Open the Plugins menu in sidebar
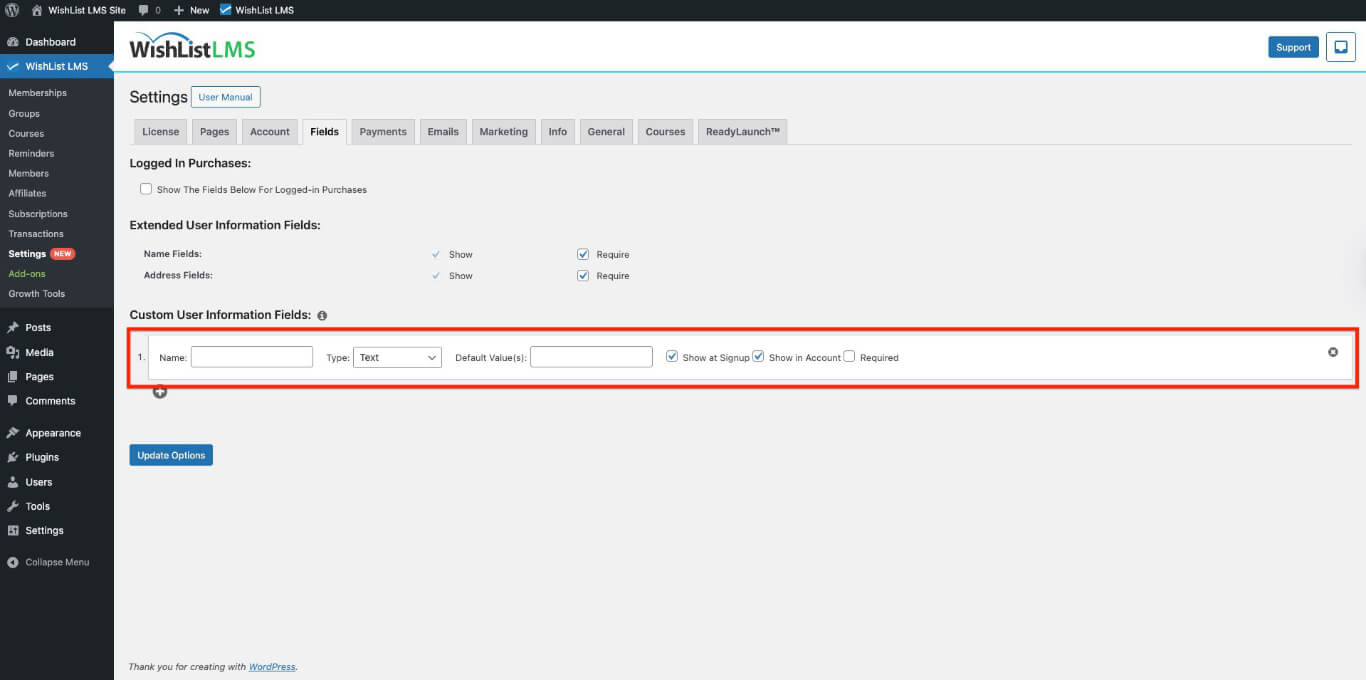This screenshot has width=1366, height=680. point(42,457)
